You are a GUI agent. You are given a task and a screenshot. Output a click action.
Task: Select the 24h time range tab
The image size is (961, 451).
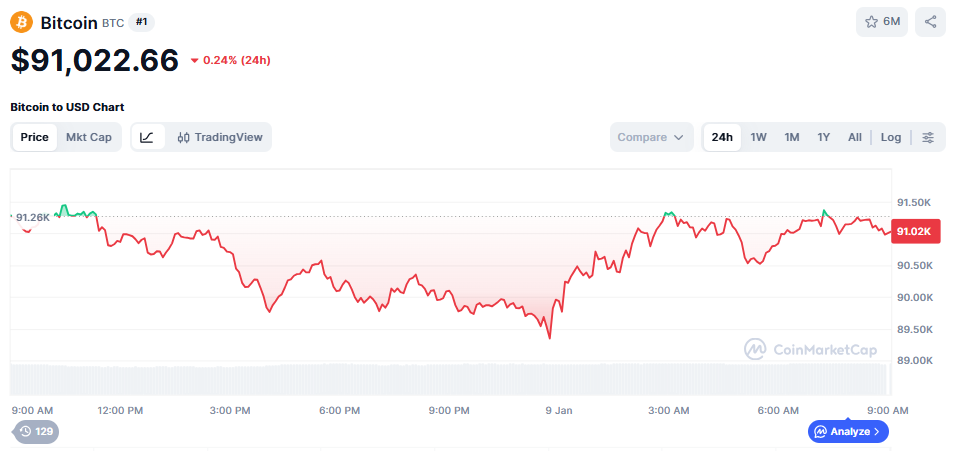722,137
